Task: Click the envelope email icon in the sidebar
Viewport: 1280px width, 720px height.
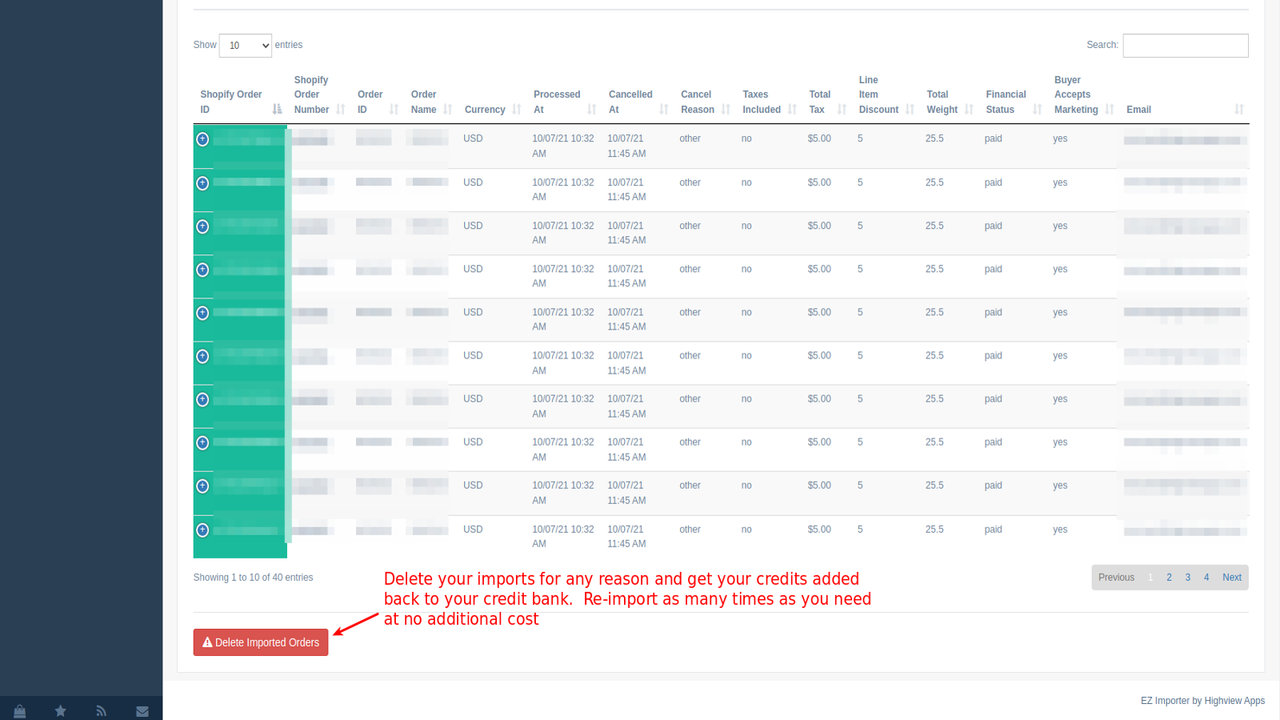Action: 142,710
